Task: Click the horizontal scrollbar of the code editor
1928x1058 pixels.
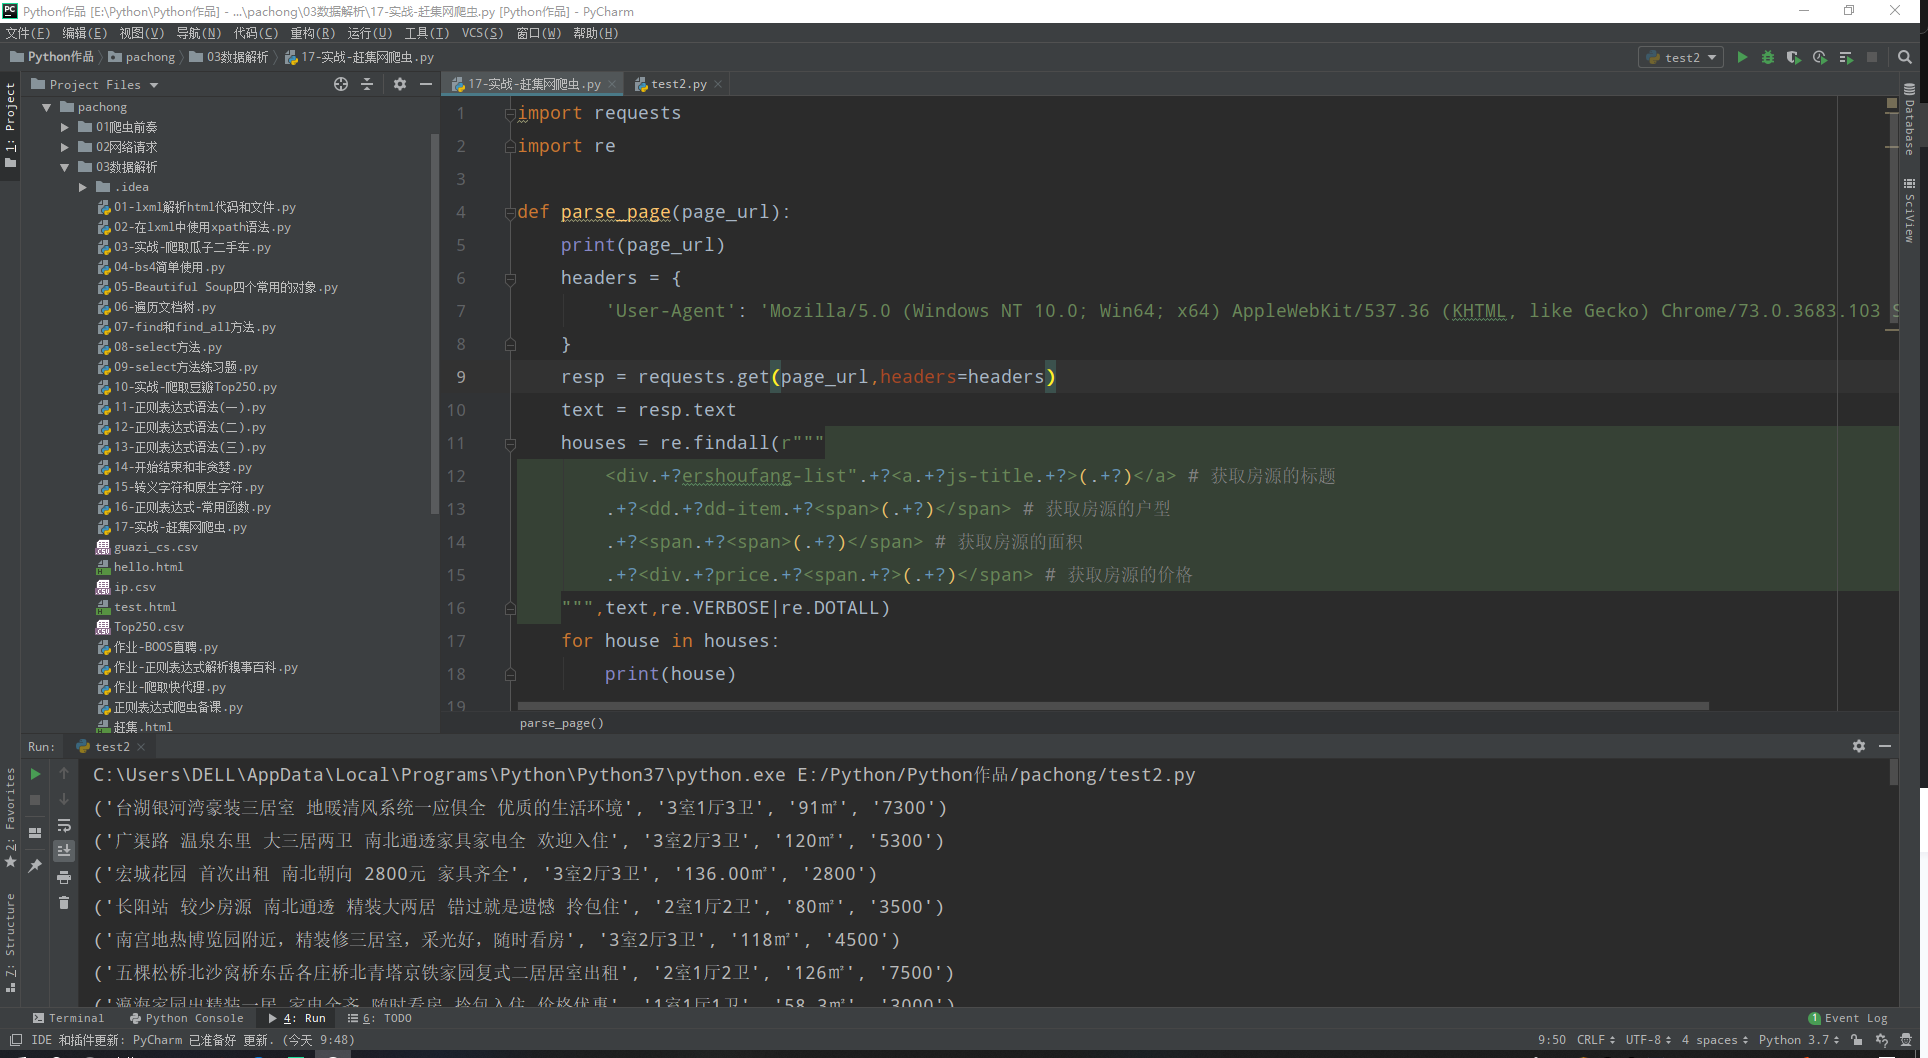Action: point(1113,705)
